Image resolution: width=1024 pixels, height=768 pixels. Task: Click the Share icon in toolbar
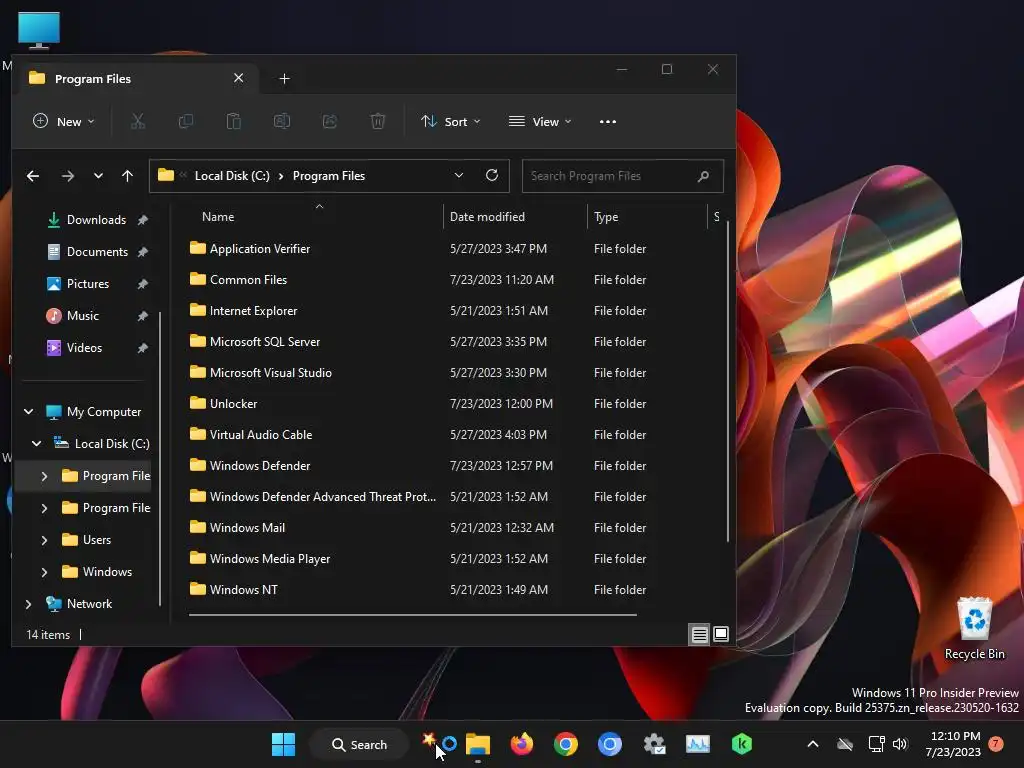[x=330, y=121]
